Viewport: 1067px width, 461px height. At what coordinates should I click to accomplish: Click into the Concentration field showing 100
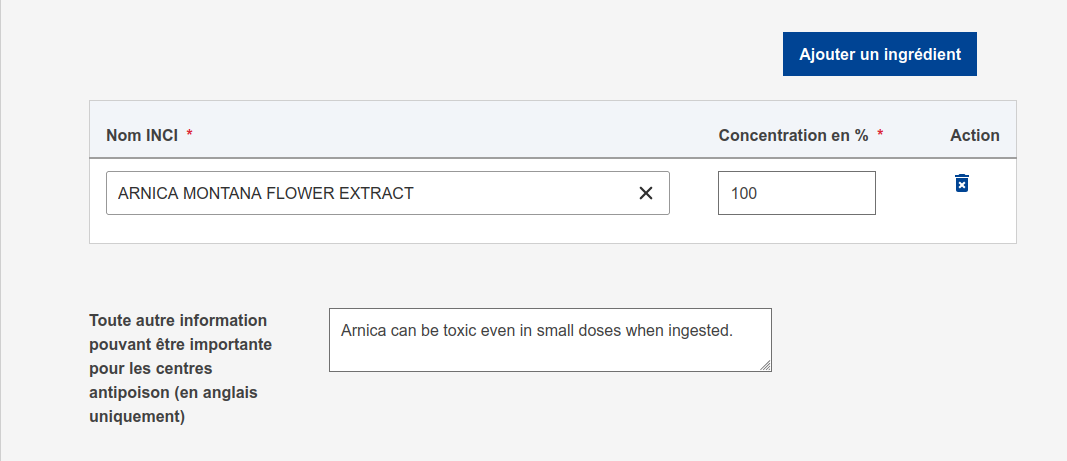[796, 193]
